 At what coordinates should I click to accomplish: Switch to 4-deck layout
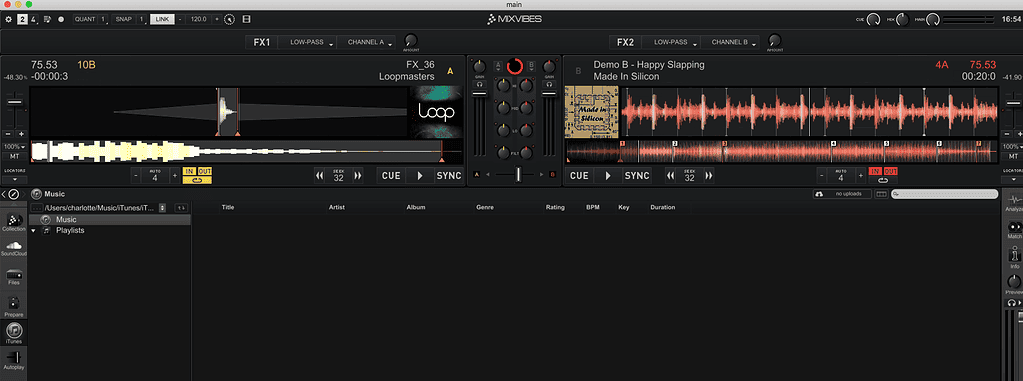click(x=33, y=19)
